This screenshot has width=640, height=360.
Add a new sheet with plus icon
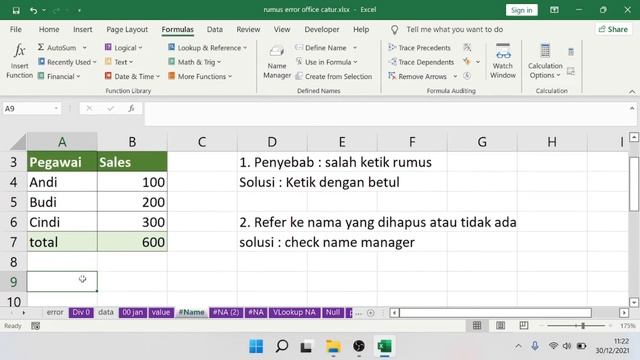click(371, 313)
